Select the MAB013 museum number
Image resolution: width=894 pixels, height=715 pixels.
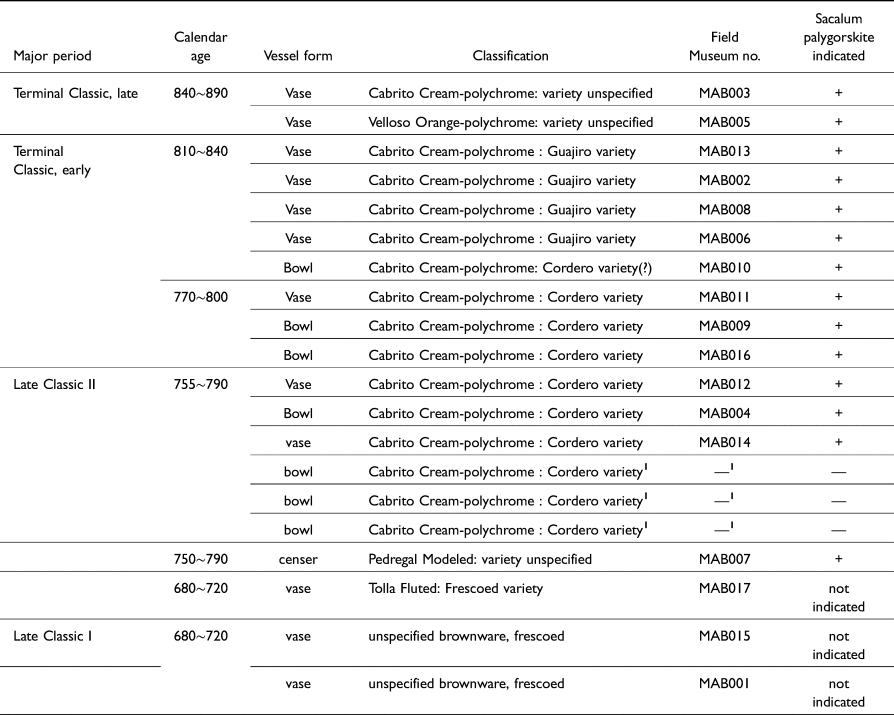[725, 151]
